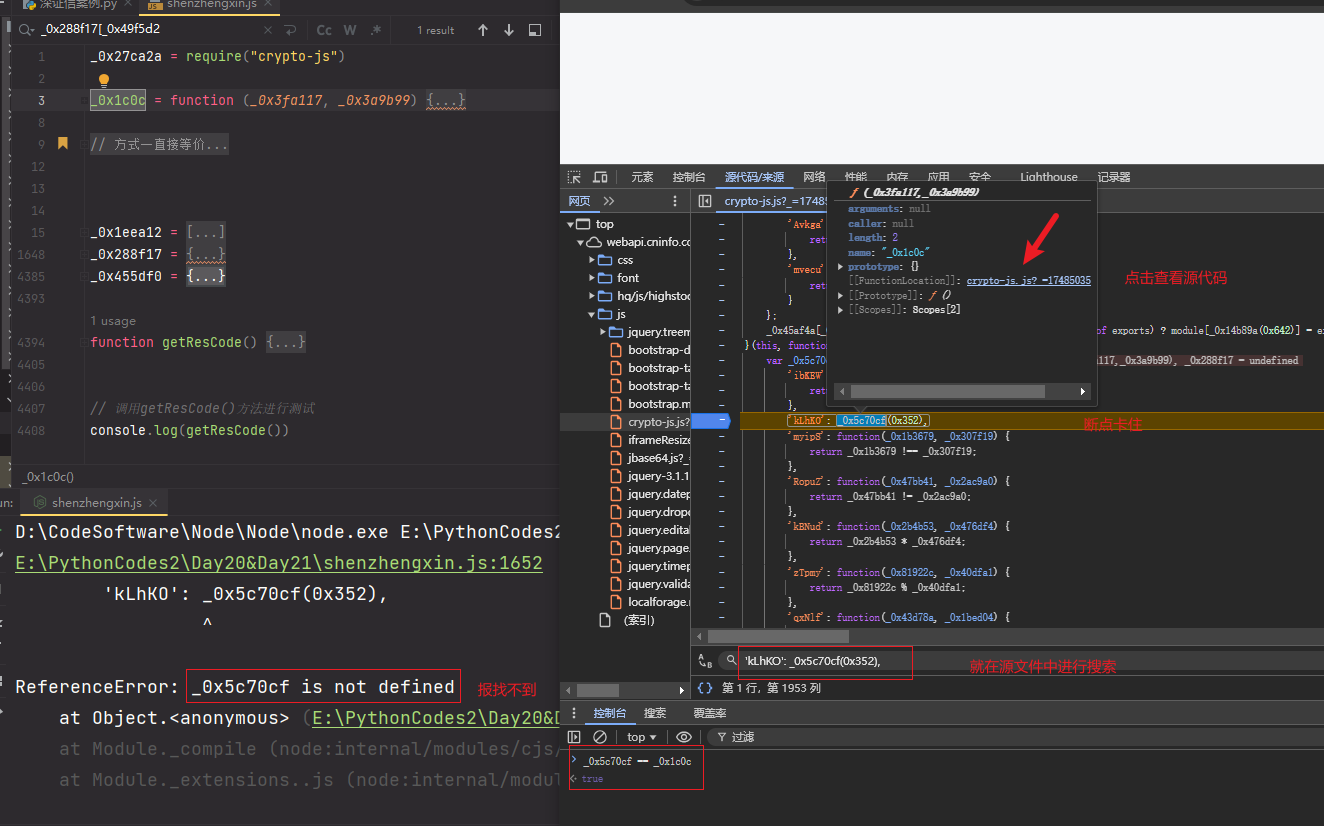
Task: Click the new-line icon in IDE find bar
Action: pyautogui.click(x=291, y=30)
